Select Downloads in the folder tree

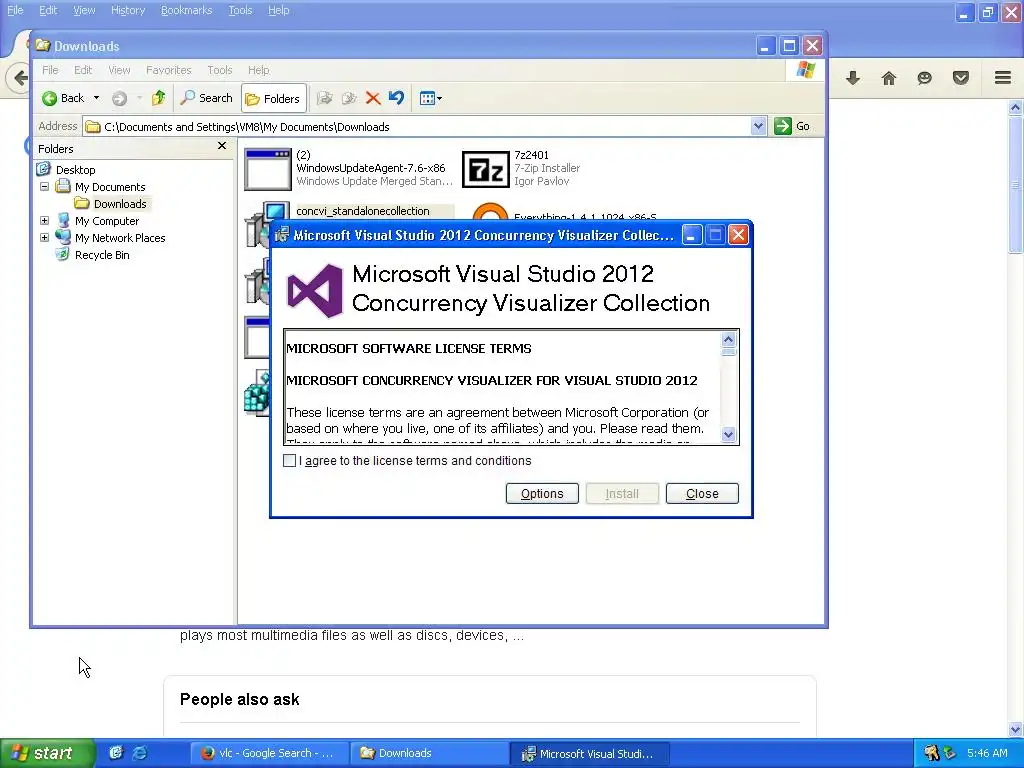(x=120, y=204)
